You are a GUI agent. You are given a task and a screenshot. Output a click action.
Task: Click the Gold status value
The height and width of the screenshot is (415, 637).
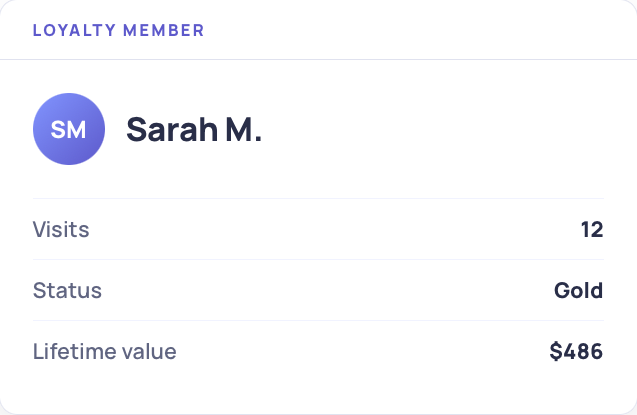(578, 291)
